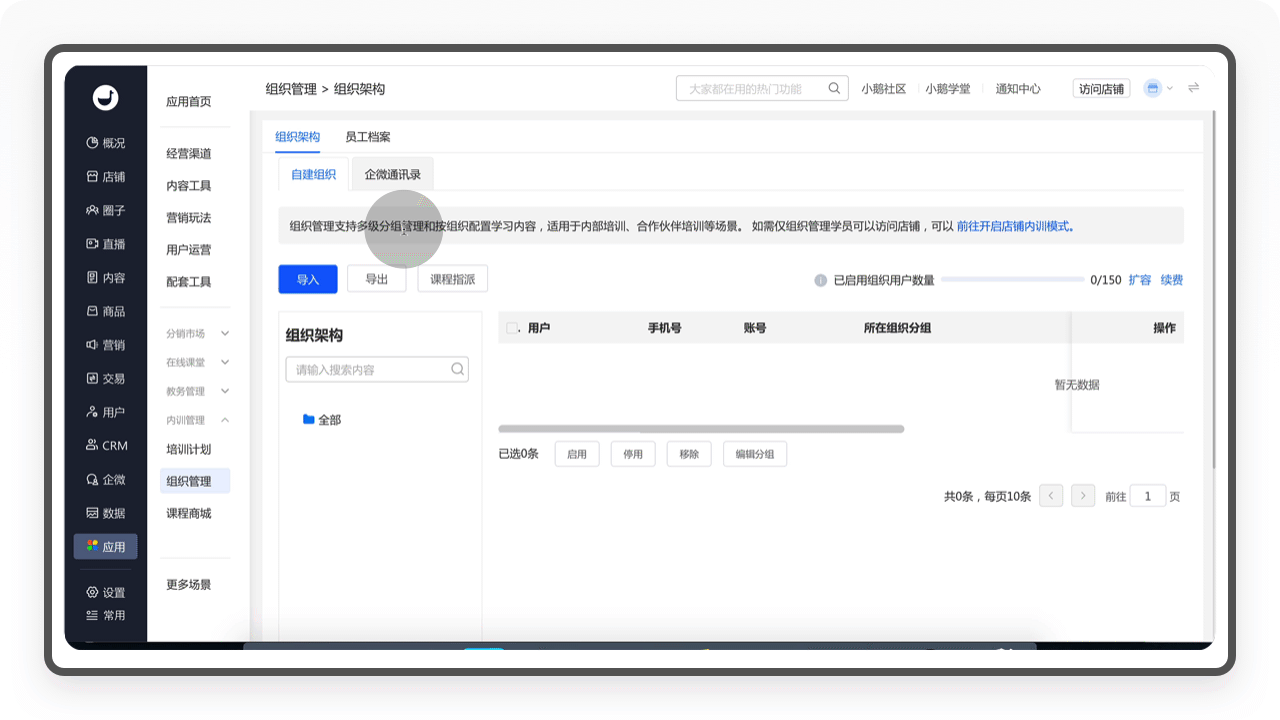Open 应用首页 in secondary menu
Viewport: 1280px width, 720px height.
click(x=189, y=102)
